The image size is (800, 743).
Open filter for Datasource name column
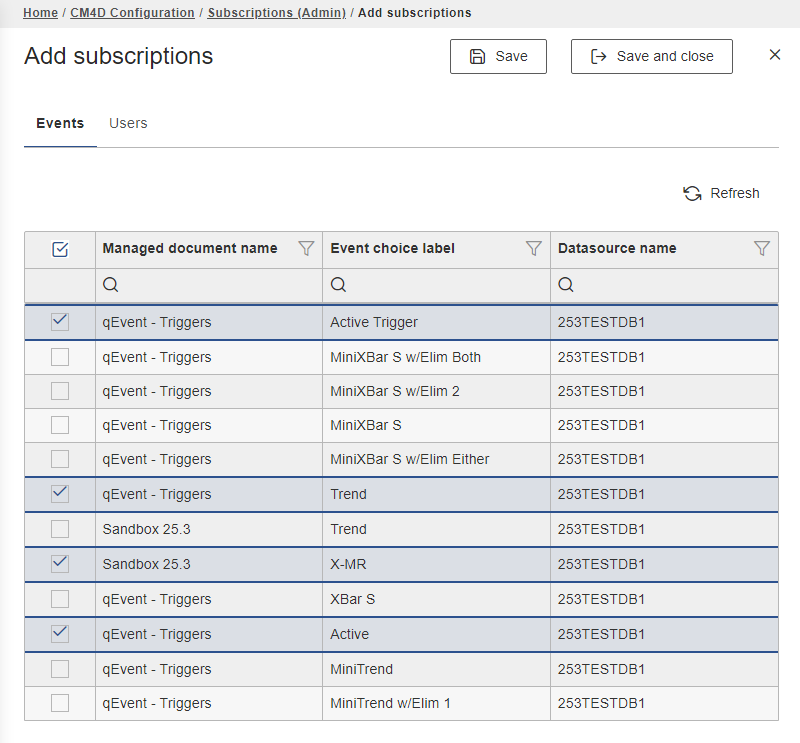pos(762,249)
